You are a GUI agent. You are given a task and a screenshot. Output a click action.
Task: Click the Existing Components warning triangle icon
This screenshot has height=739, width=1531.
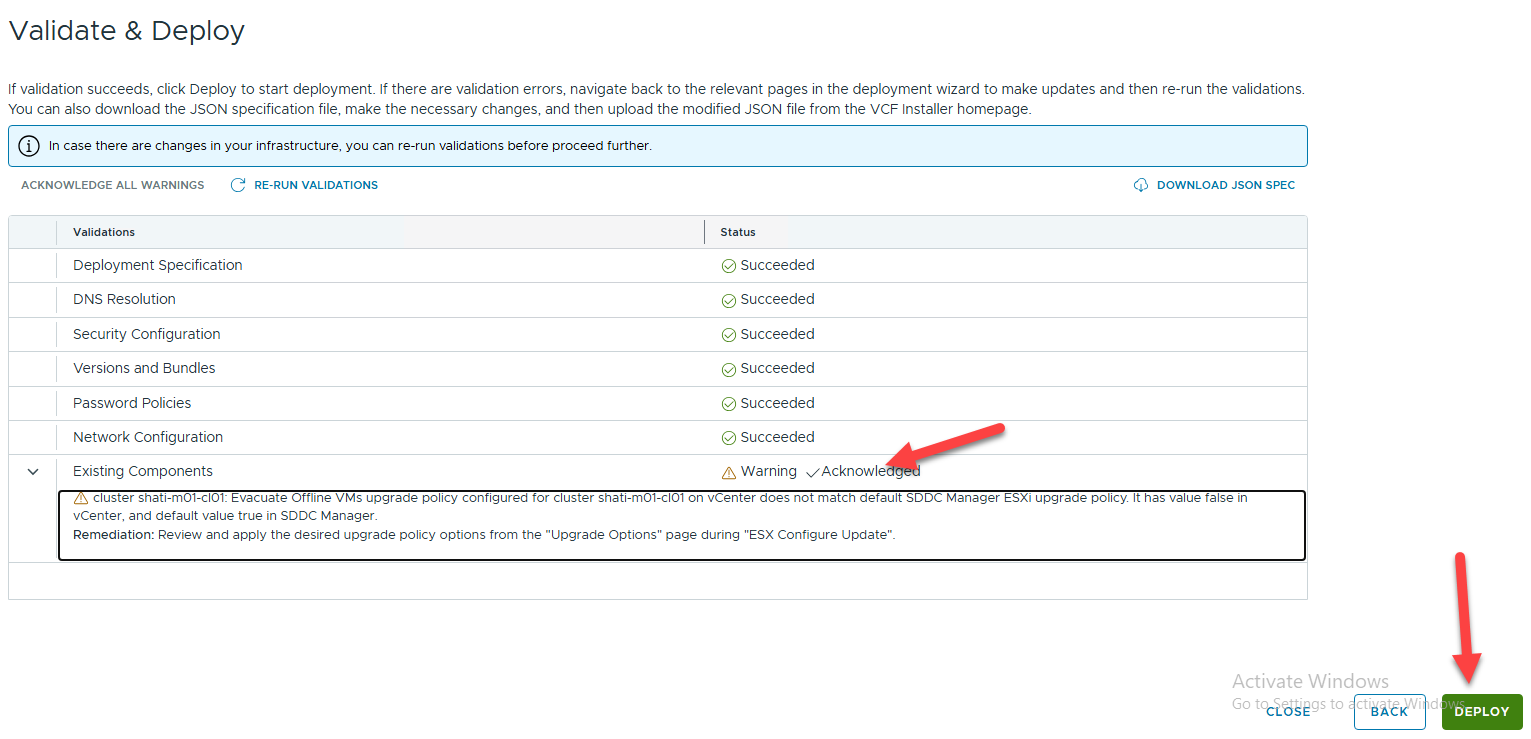(729, 472)
